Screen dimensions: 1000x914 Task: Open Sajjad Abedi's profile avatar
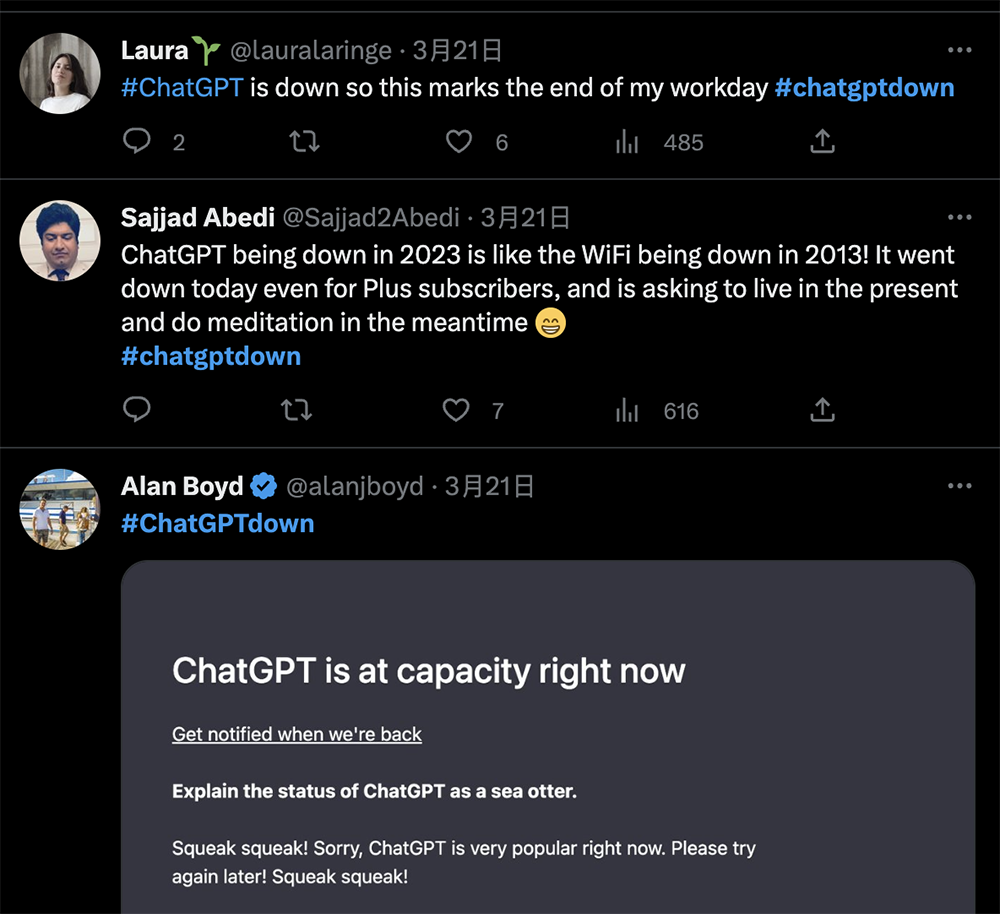click(60, 241)
